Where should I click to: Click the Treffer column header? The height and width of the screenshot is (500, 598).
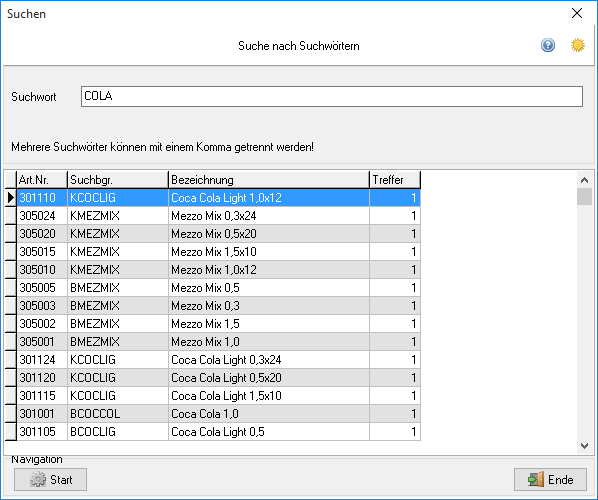click(x=395, y=180)
